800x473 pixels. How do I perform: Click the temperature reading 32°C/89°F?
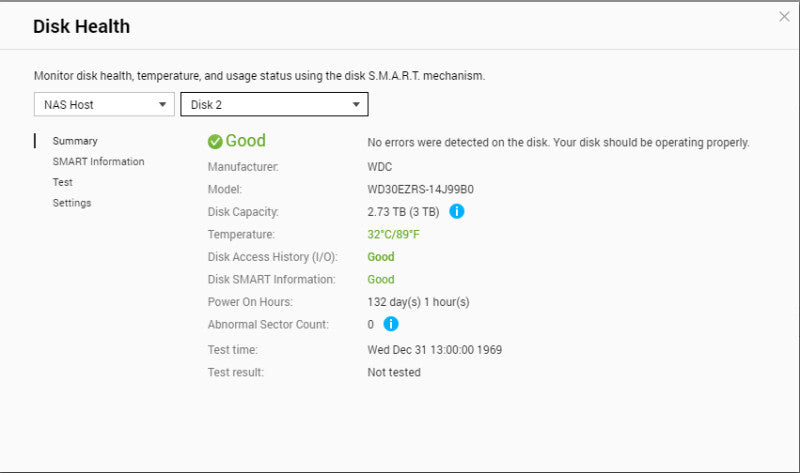tap(393, 234)
